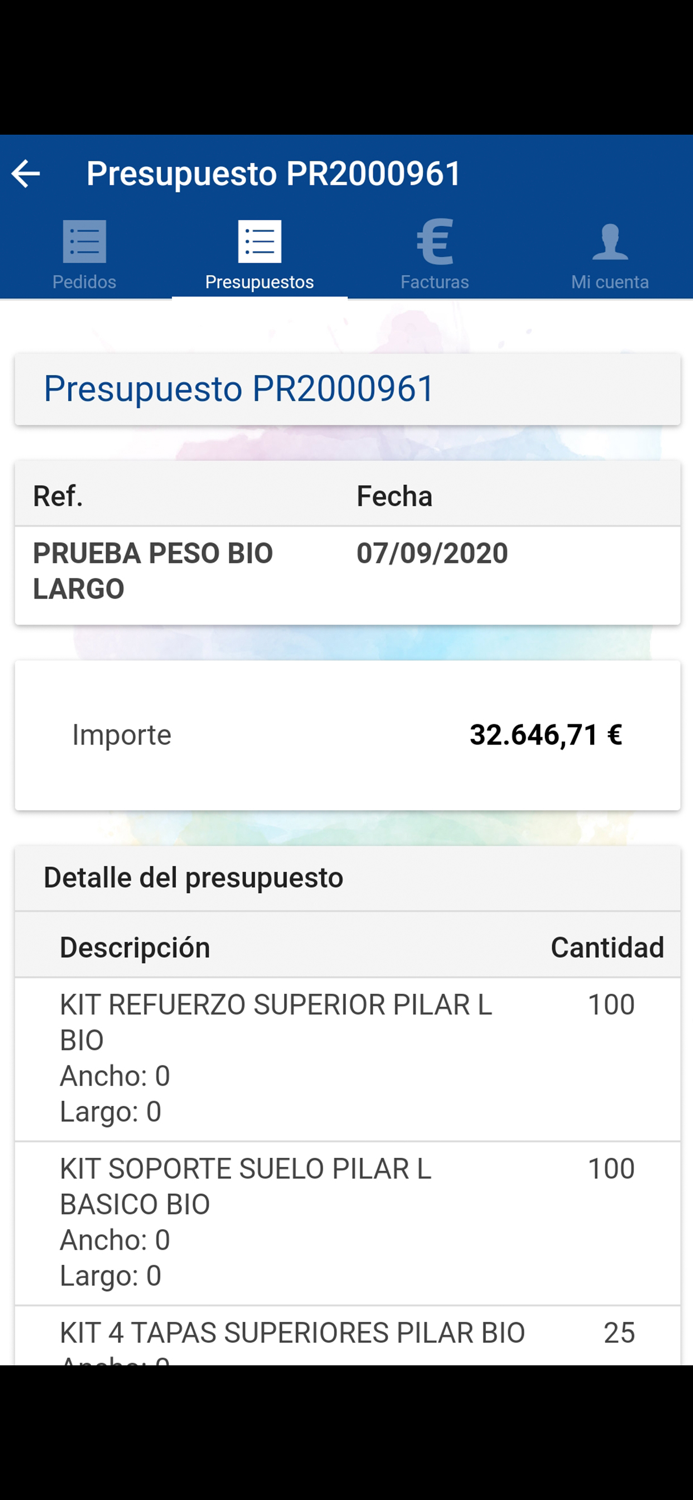Tap the Cantidad column header
The width and height of the screenshot is (693, 1500).
pos(607,948)
